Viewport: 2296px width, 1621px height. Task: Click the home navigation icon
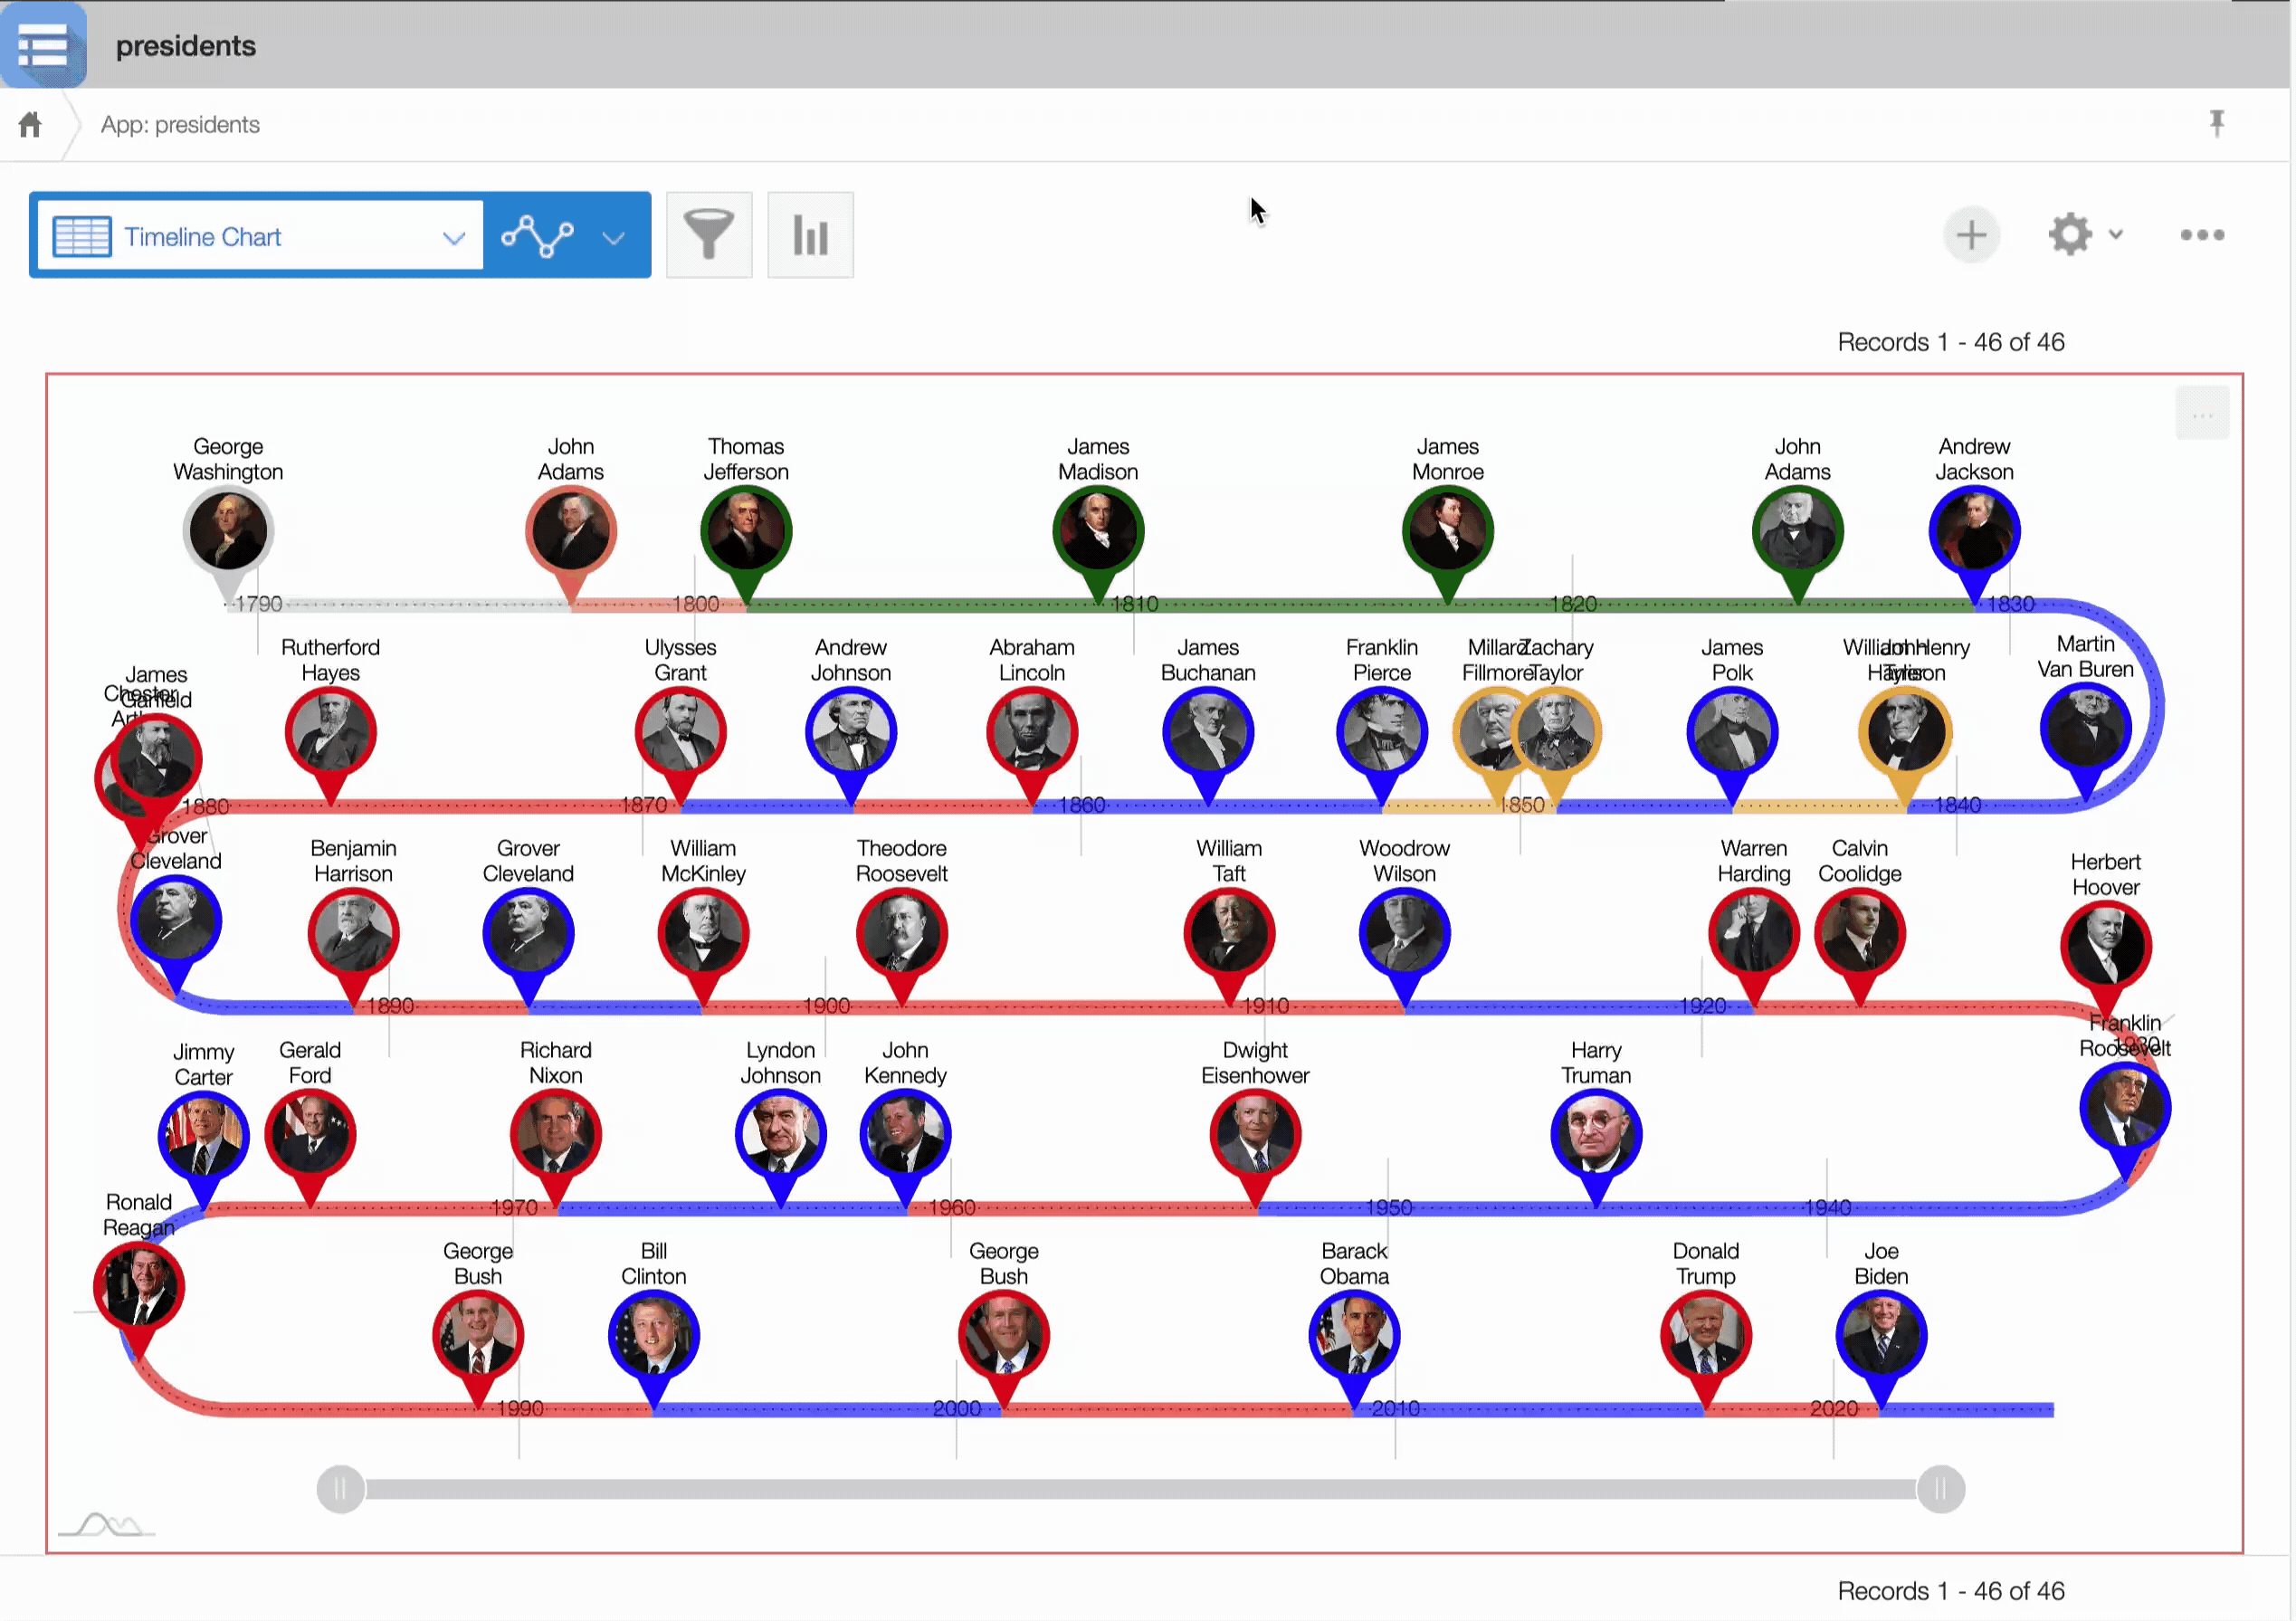pos(32,125)
